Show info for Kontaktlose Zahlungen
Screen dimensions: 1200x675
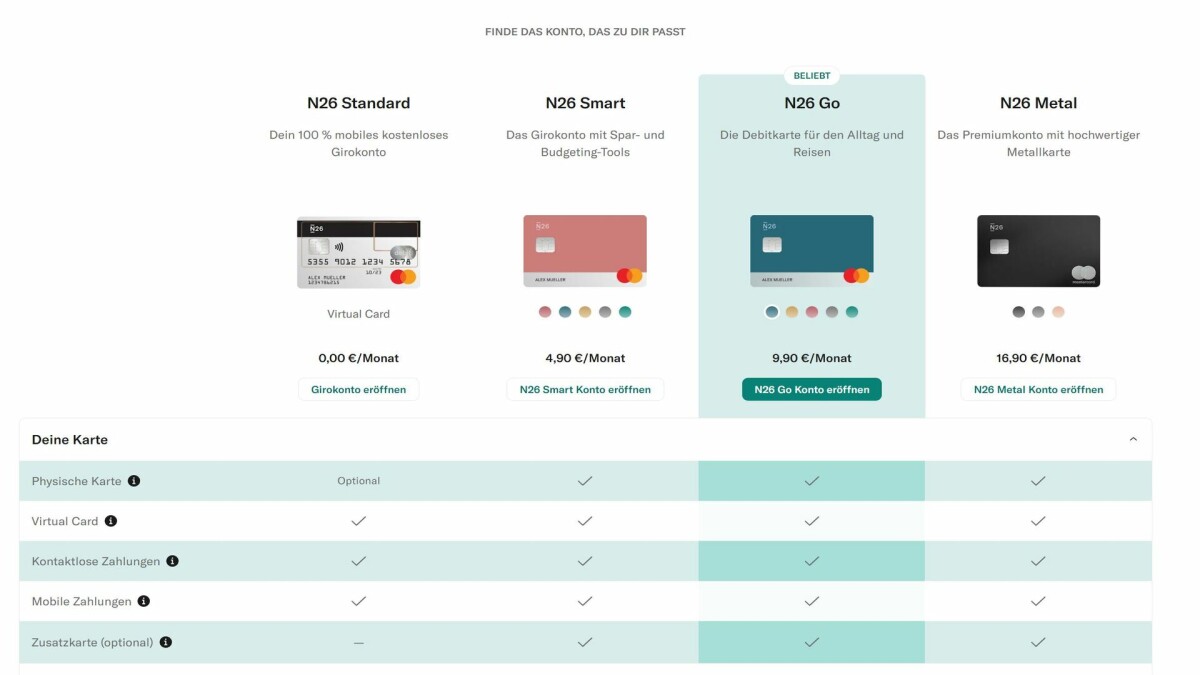tap(171, 560)
